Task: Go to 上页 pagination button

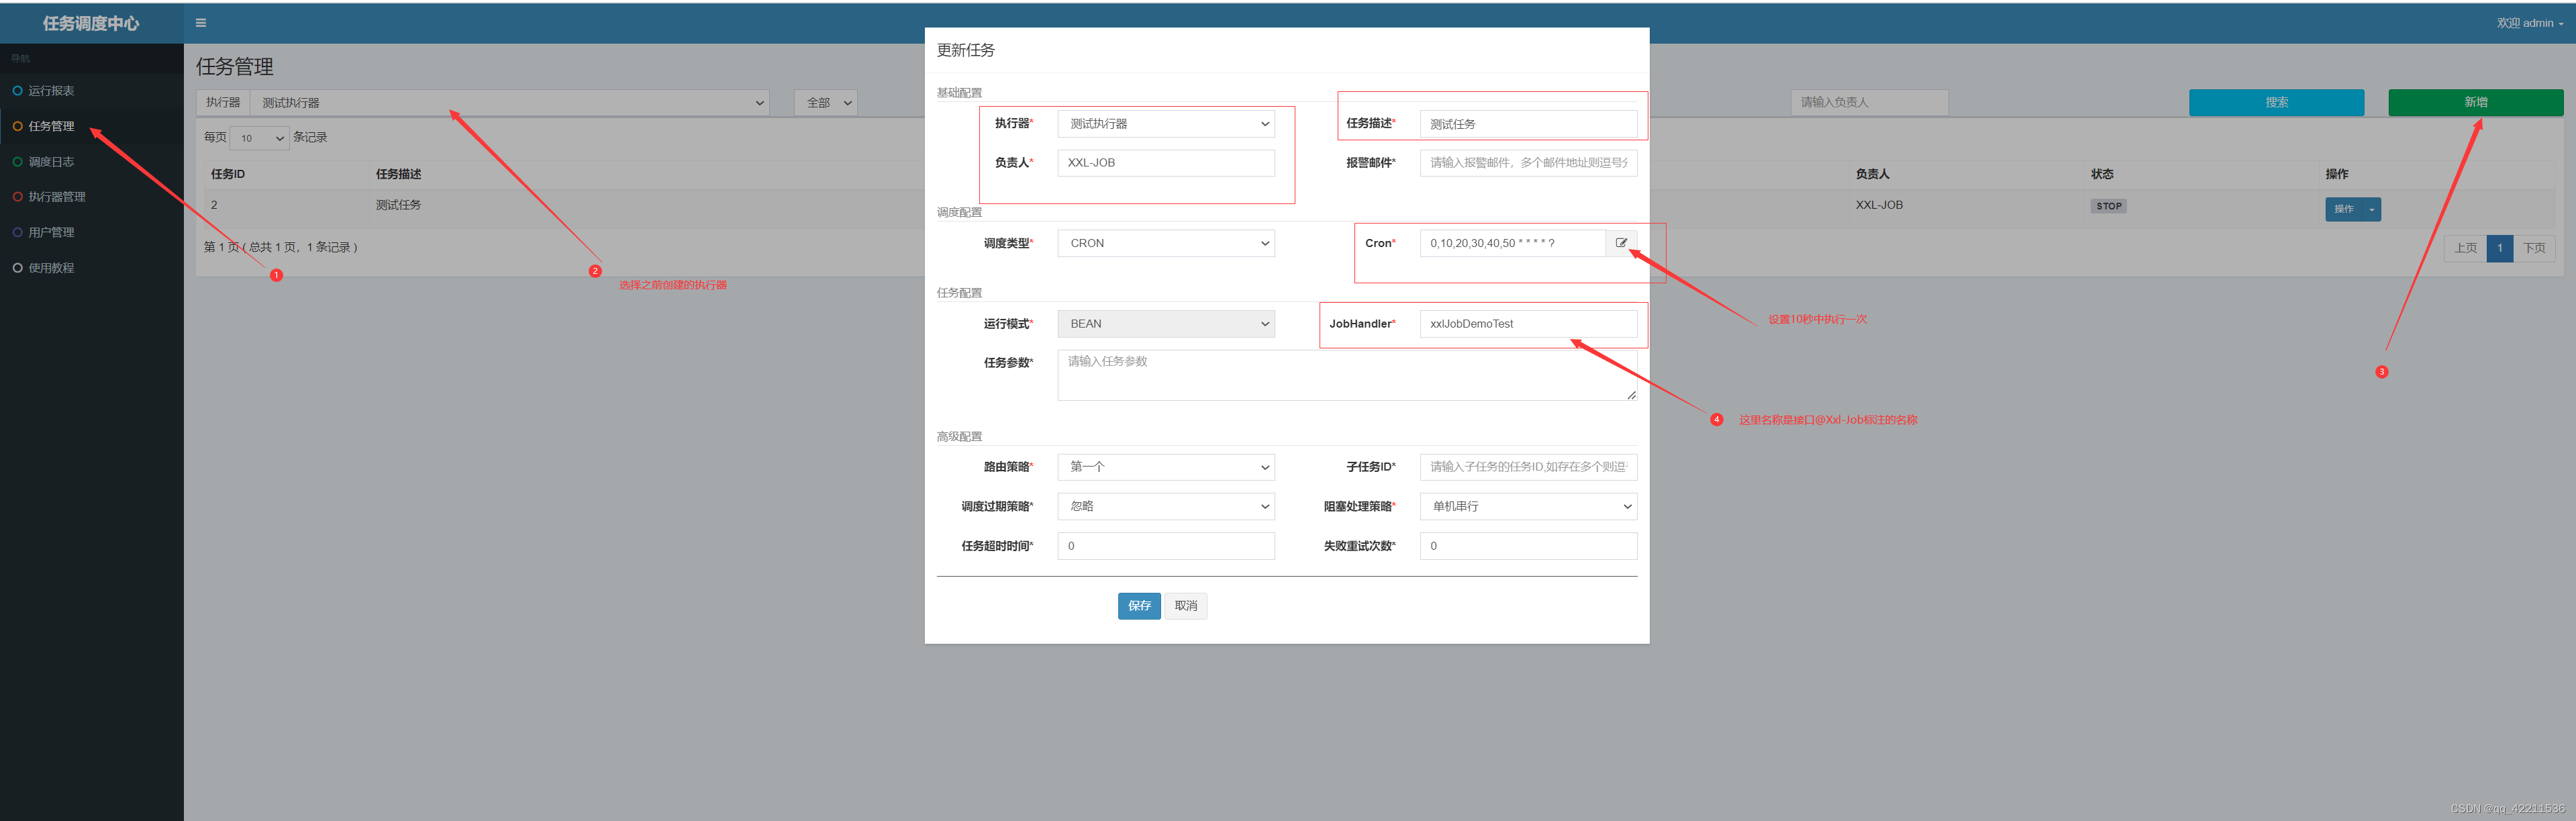Action: click(2465, 248)
